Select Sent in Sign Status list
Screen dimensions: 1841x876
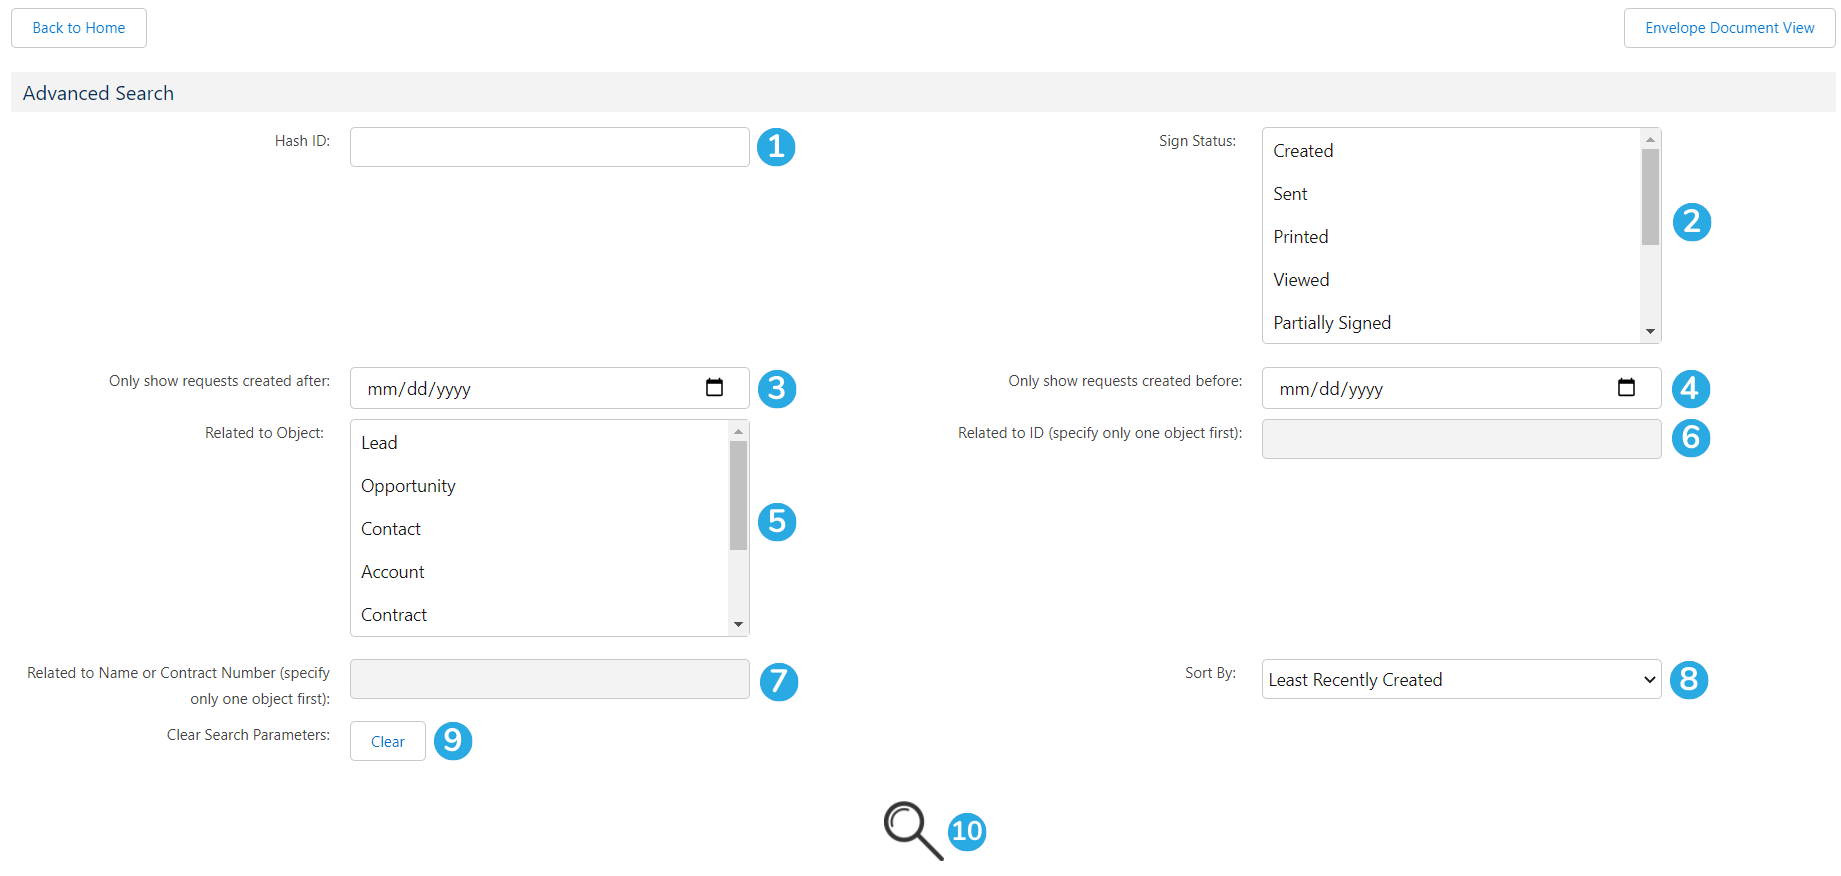[x=1451, y=194]
